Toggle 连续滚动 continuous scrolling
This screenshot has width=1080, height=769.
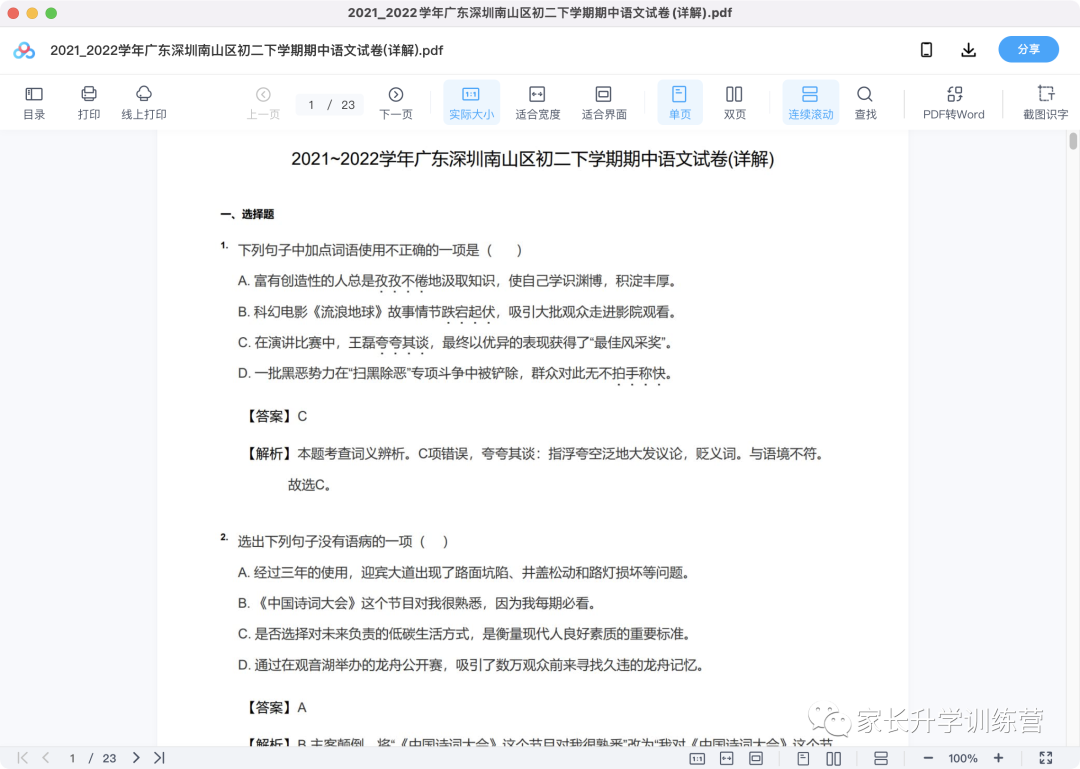pos(811,102)
